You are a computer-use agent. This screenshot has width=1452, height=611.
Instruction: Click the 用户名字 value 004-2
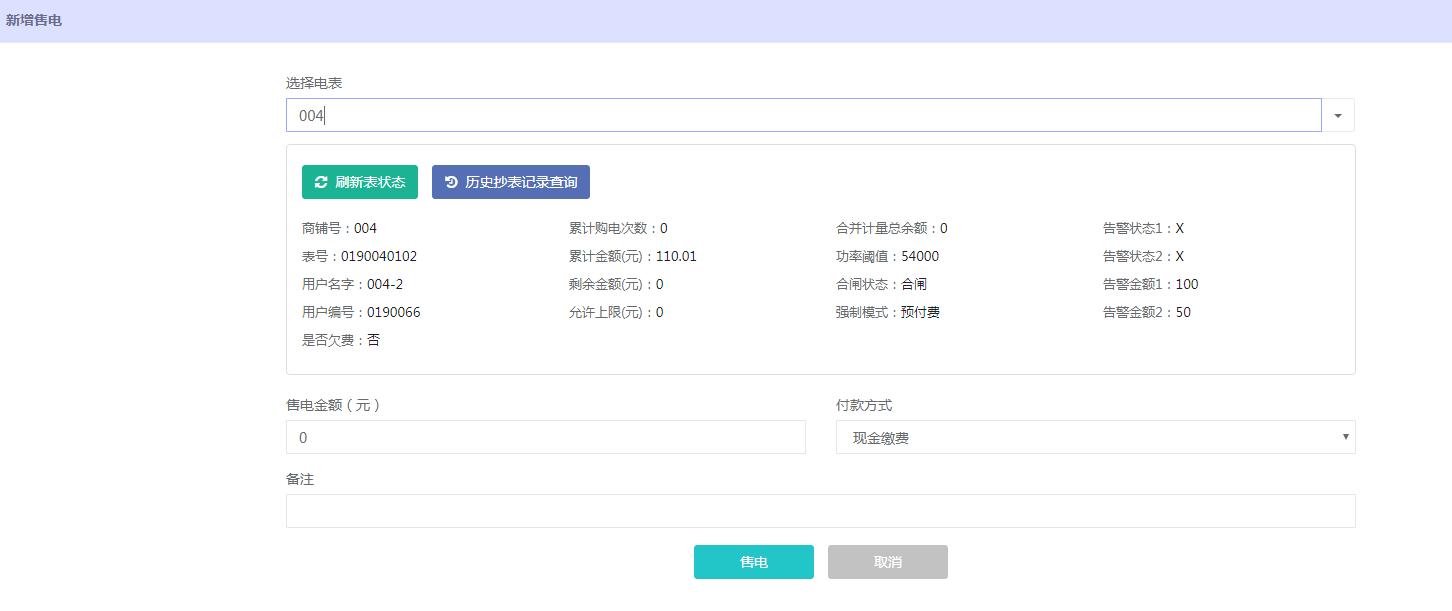click(x=385, y=284)
